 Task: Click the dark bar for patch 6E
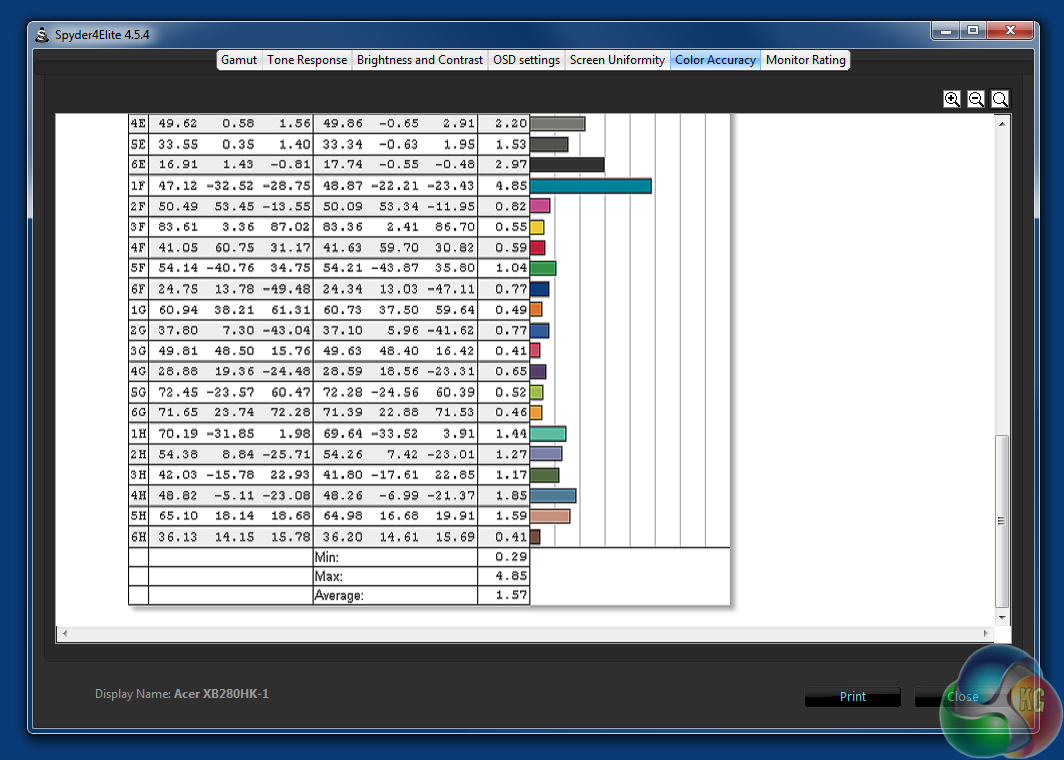(567, 165)
